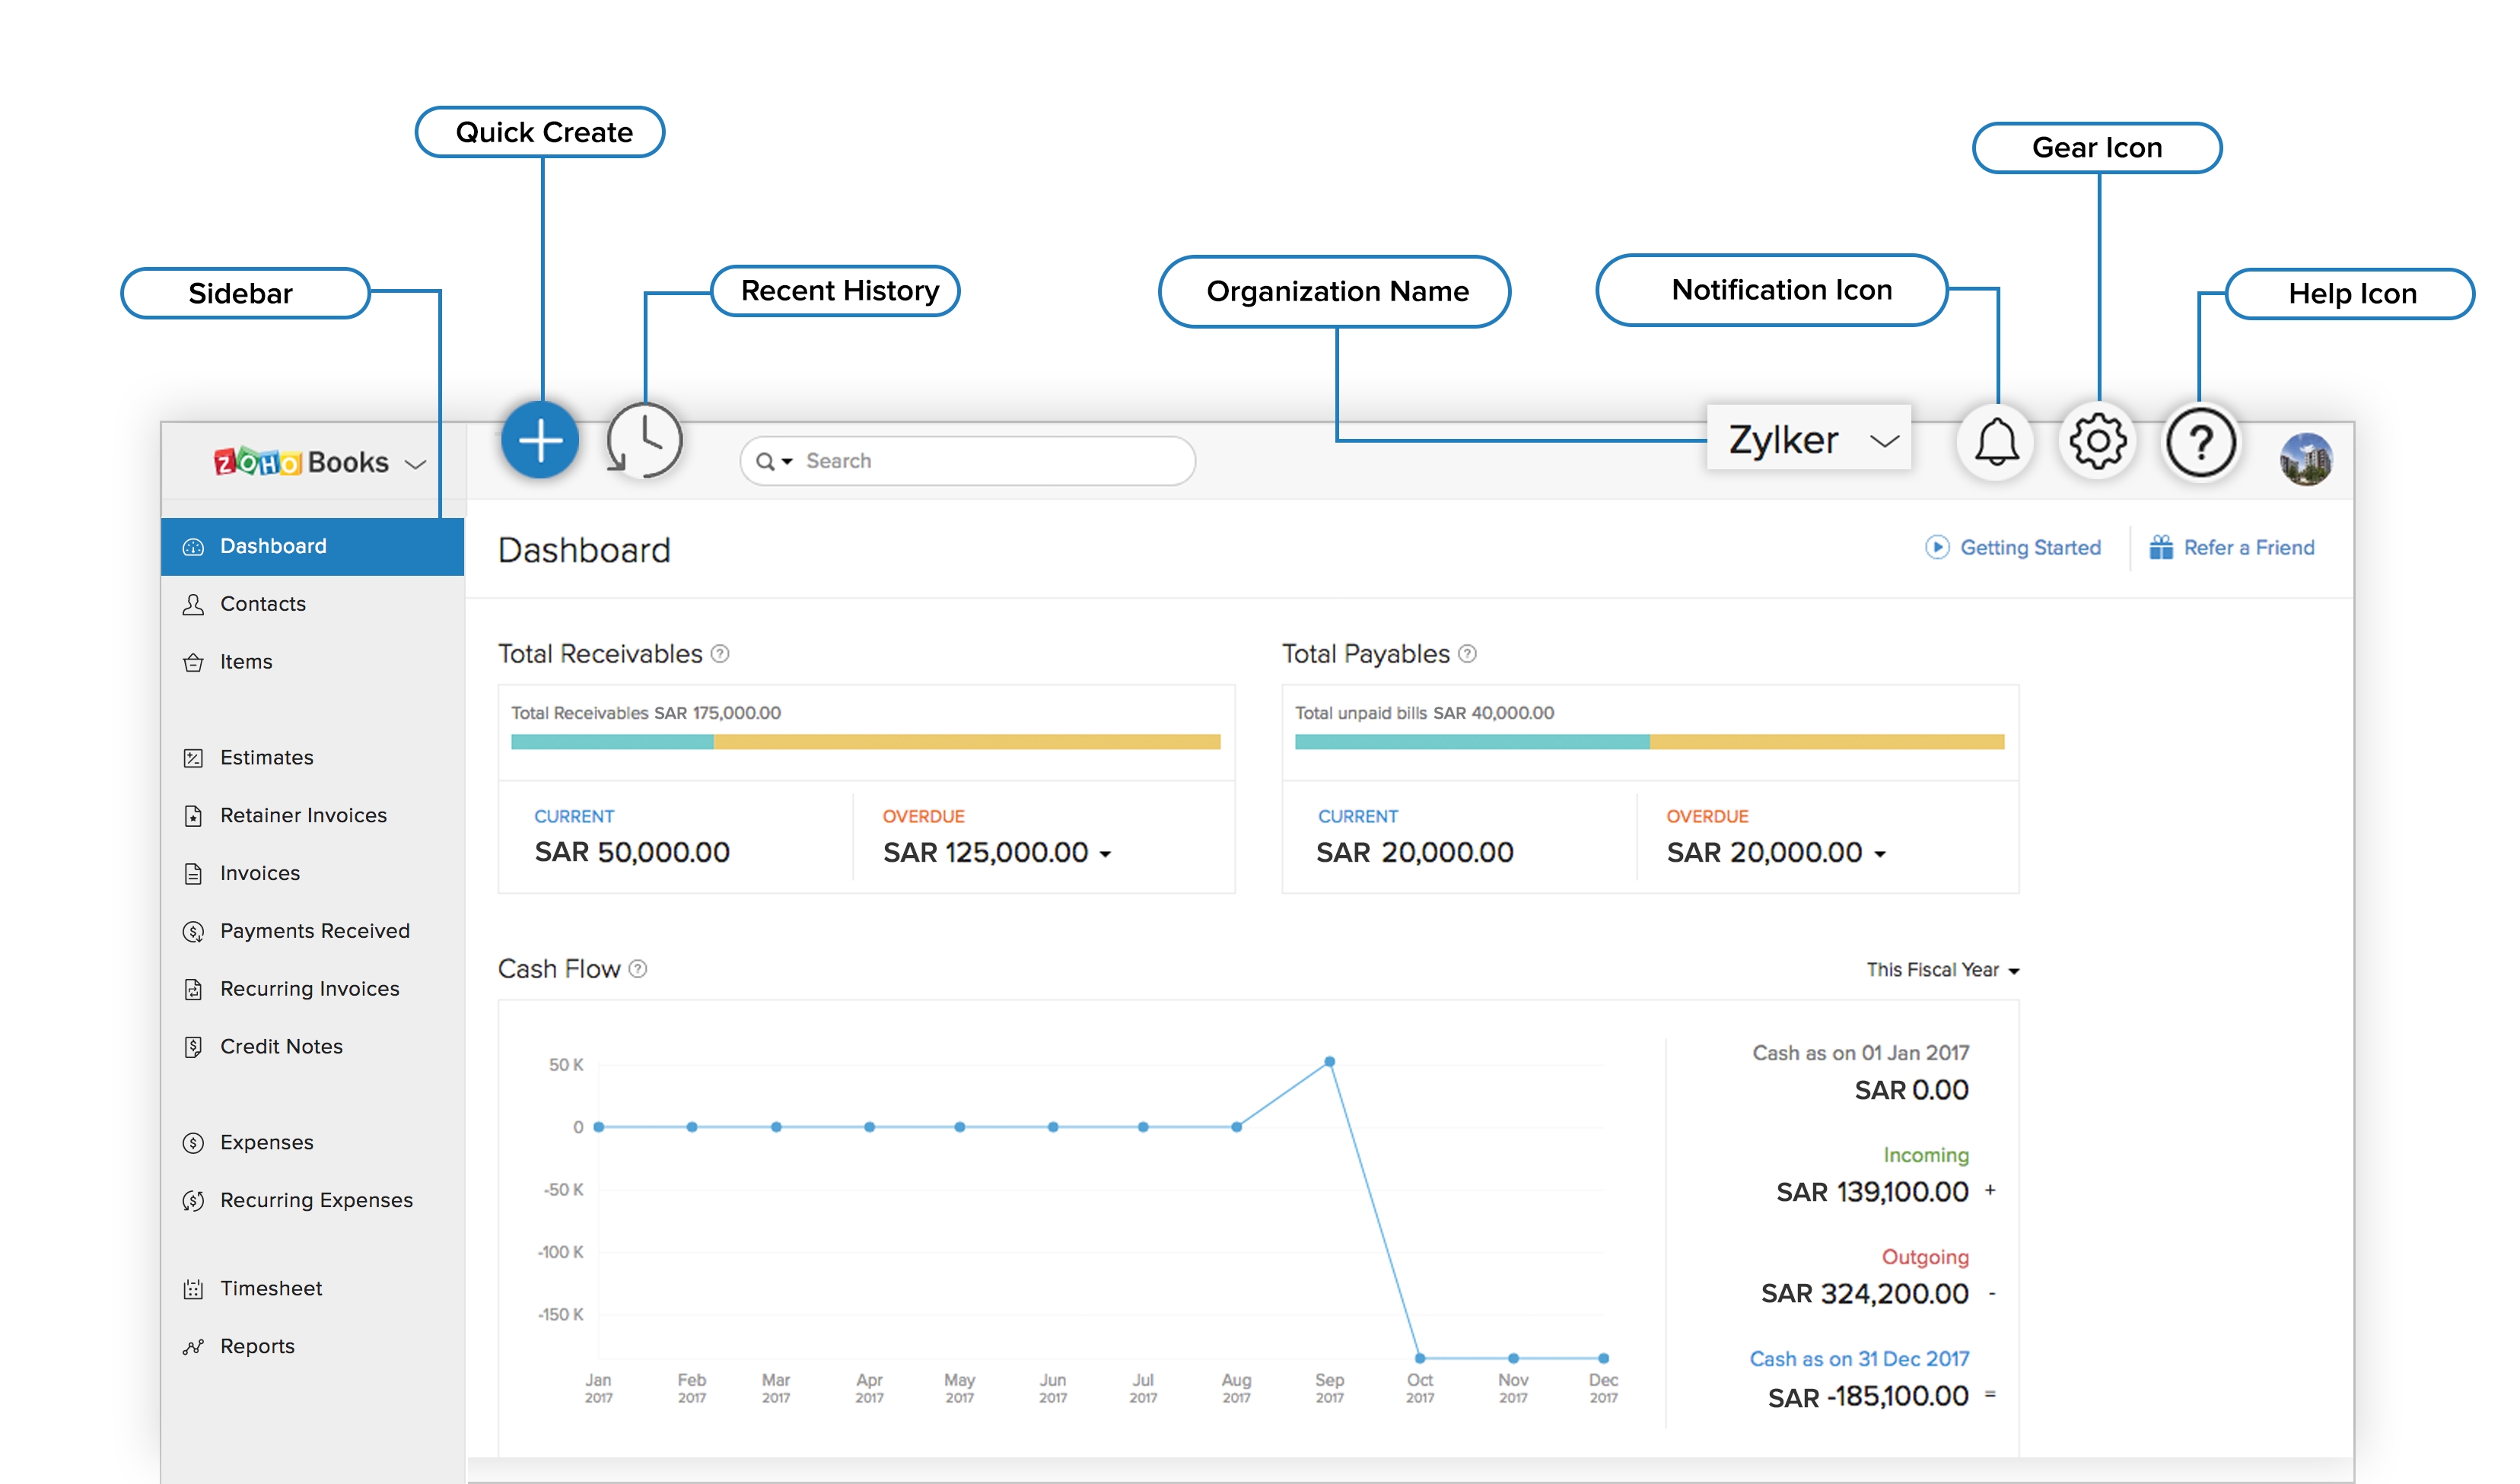Open the search filter dropdown arrow

pyautogui.click(x=788, y=462)
